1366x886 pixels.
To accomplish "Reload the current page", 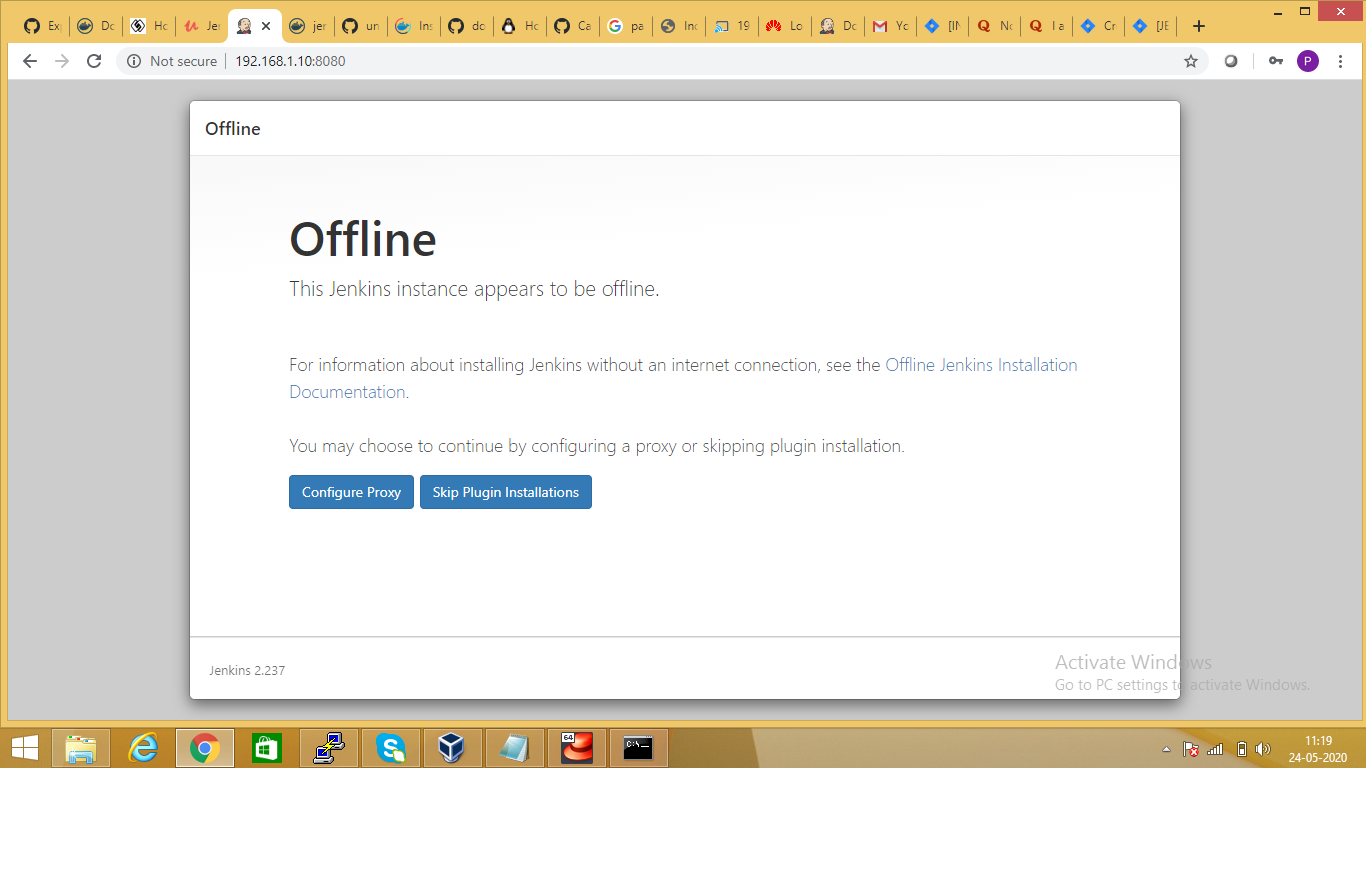I will click(94, 61).
